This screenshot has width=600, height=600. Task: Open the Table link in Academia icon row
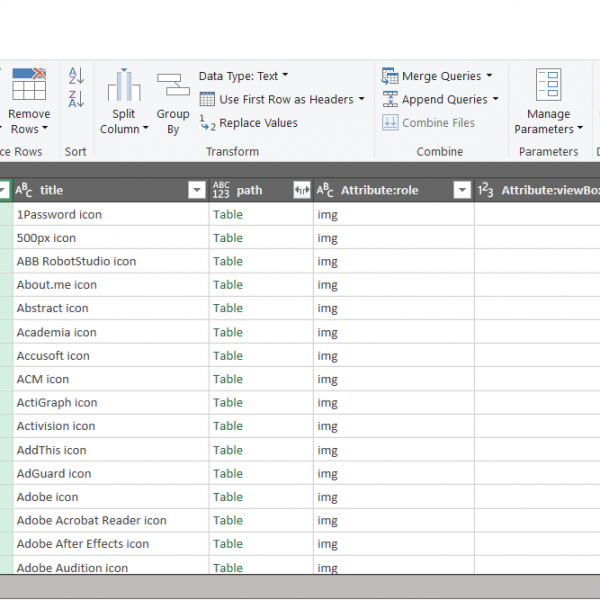(228, 332)
